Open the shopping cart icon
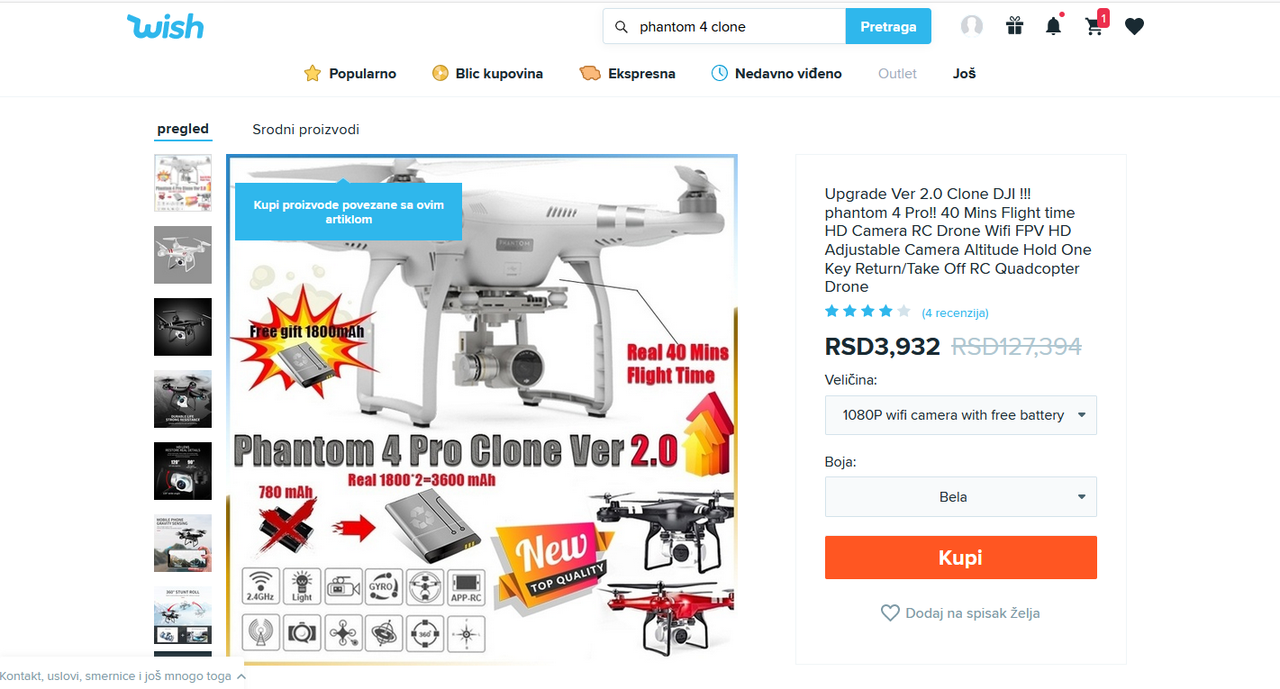Screen dimensions: 1280x689 (x=1095, y=26)
